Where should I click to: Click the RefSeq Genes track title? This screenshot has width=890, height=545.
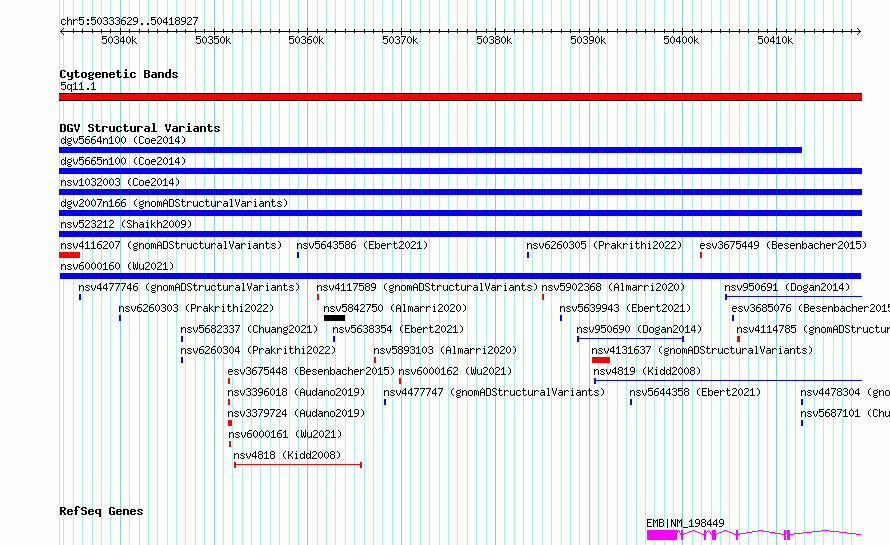(x=101, y=511)
